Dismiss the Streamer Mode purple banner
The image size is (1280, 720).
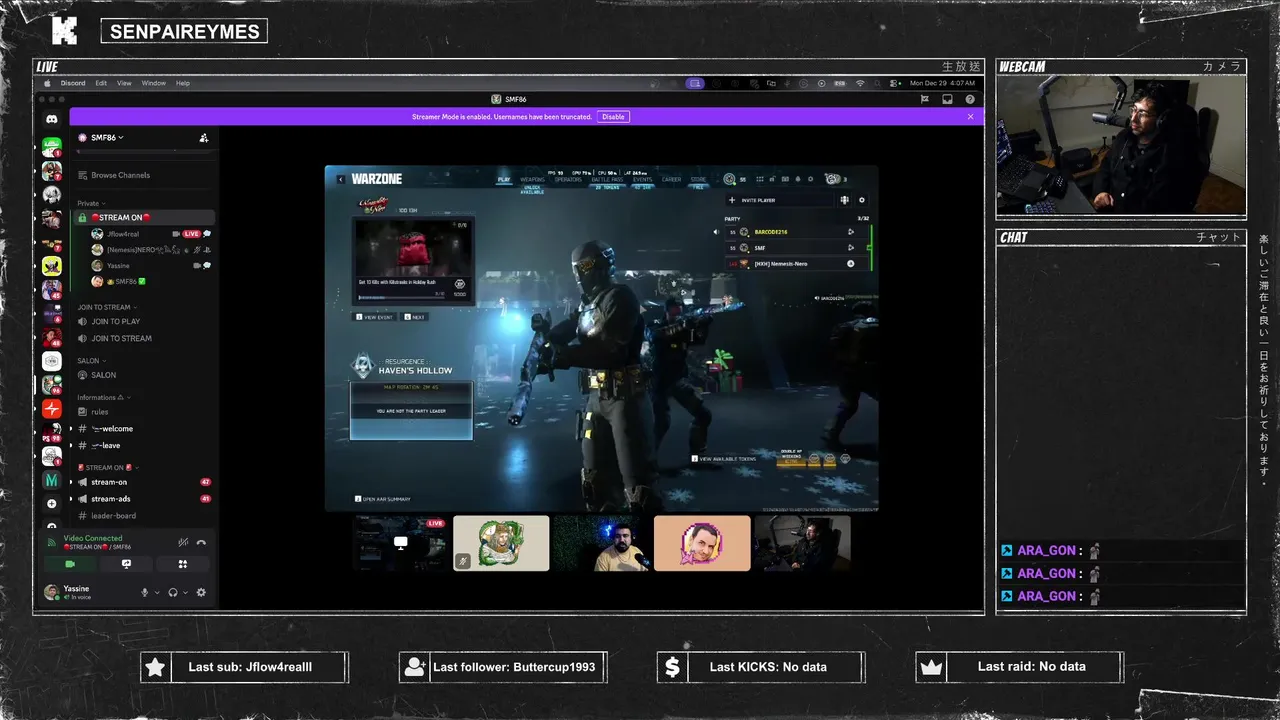[x=970, y=117]
